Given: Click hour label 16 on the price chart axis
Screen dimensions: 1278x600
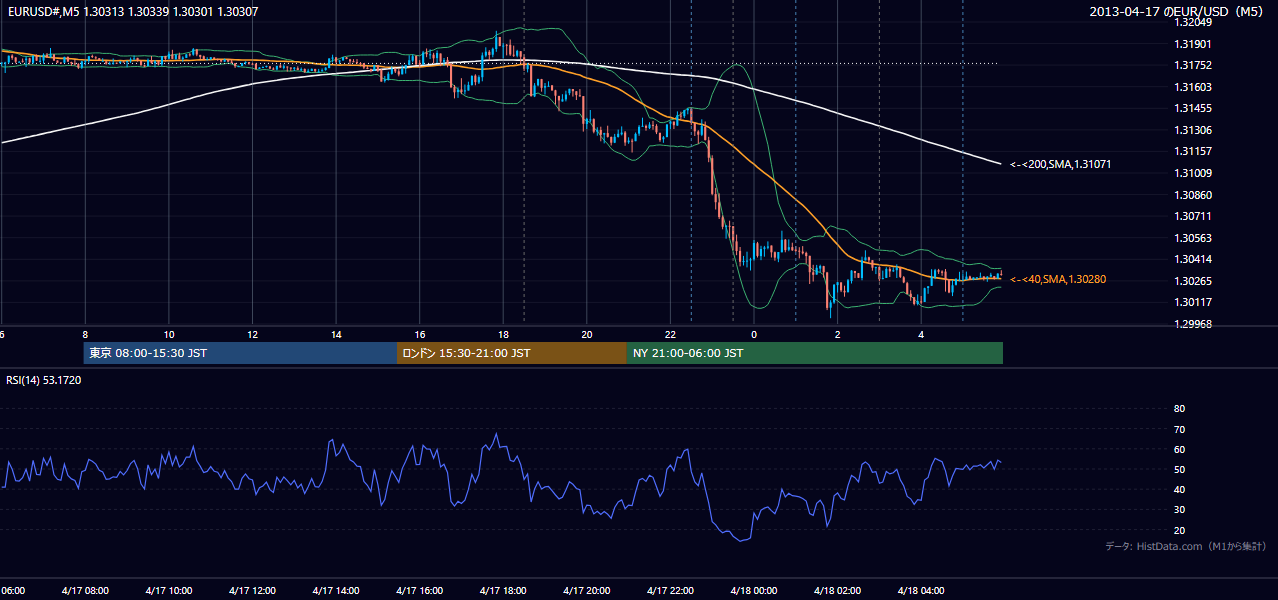Looking at the screenshot, I should tap(420, 334).
